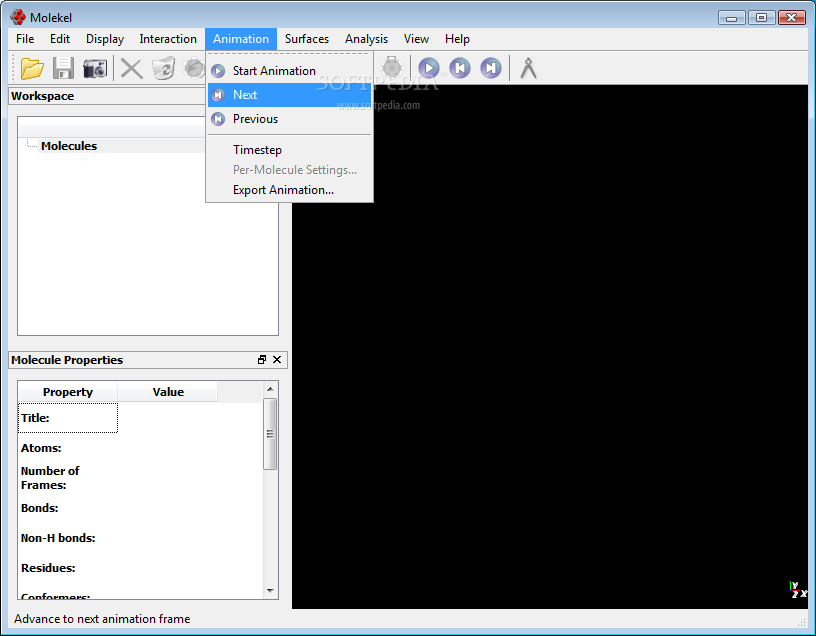
Task: Click the timer icon in the toolbar
Action: point(391,68)
